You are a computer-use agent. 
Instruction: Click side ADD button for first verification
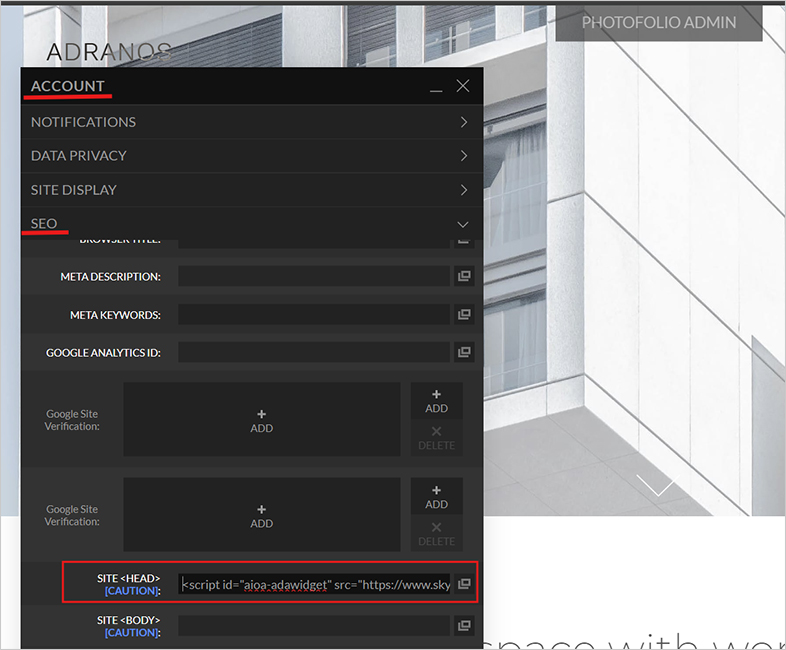coord(437,401)
